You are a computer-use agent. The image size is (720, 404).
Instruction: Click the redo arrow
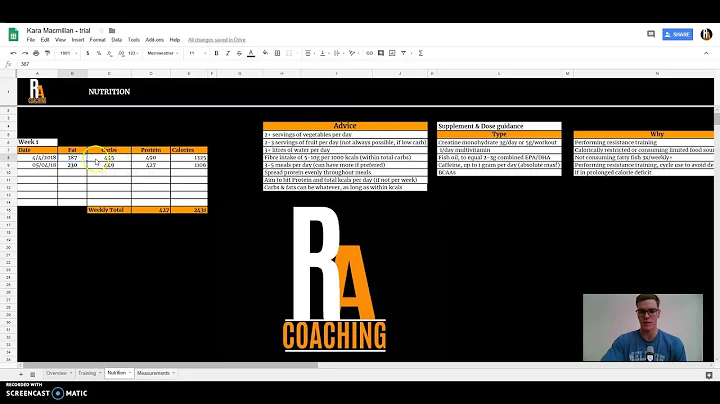click(x=25, y=53)
